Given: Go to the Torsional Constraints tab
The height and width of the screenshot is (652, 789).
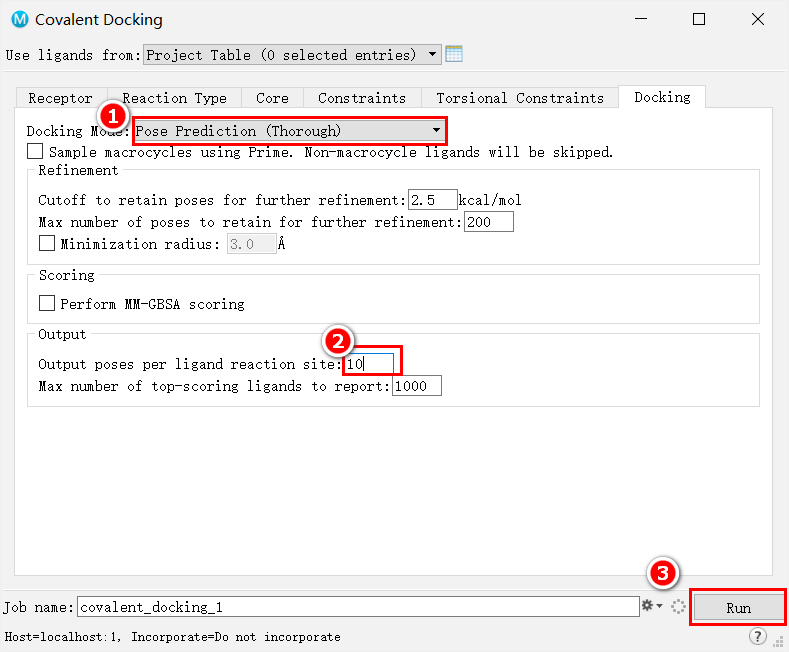Looking at the screenshot, I should click(520, 98).
